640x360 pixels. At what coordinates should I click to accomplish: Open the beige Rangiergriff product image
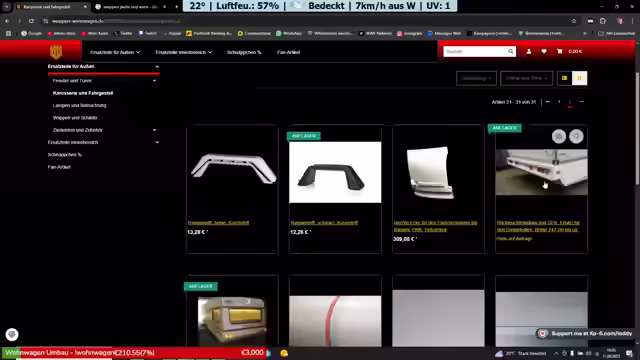233,169
